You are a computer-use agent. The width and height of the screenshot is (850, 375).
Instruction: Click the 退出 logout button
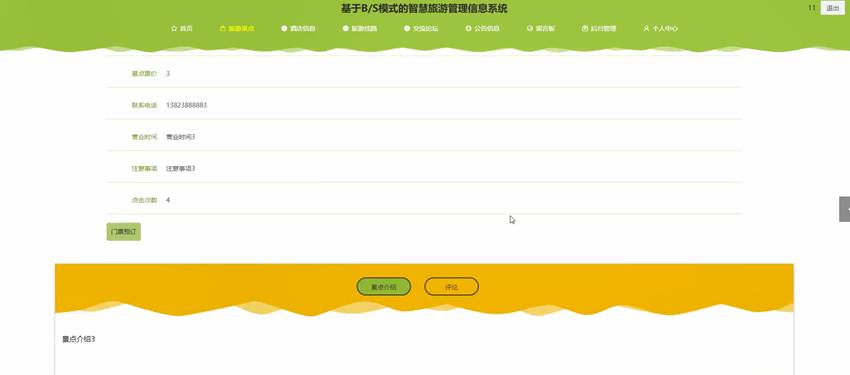point(833,8)
